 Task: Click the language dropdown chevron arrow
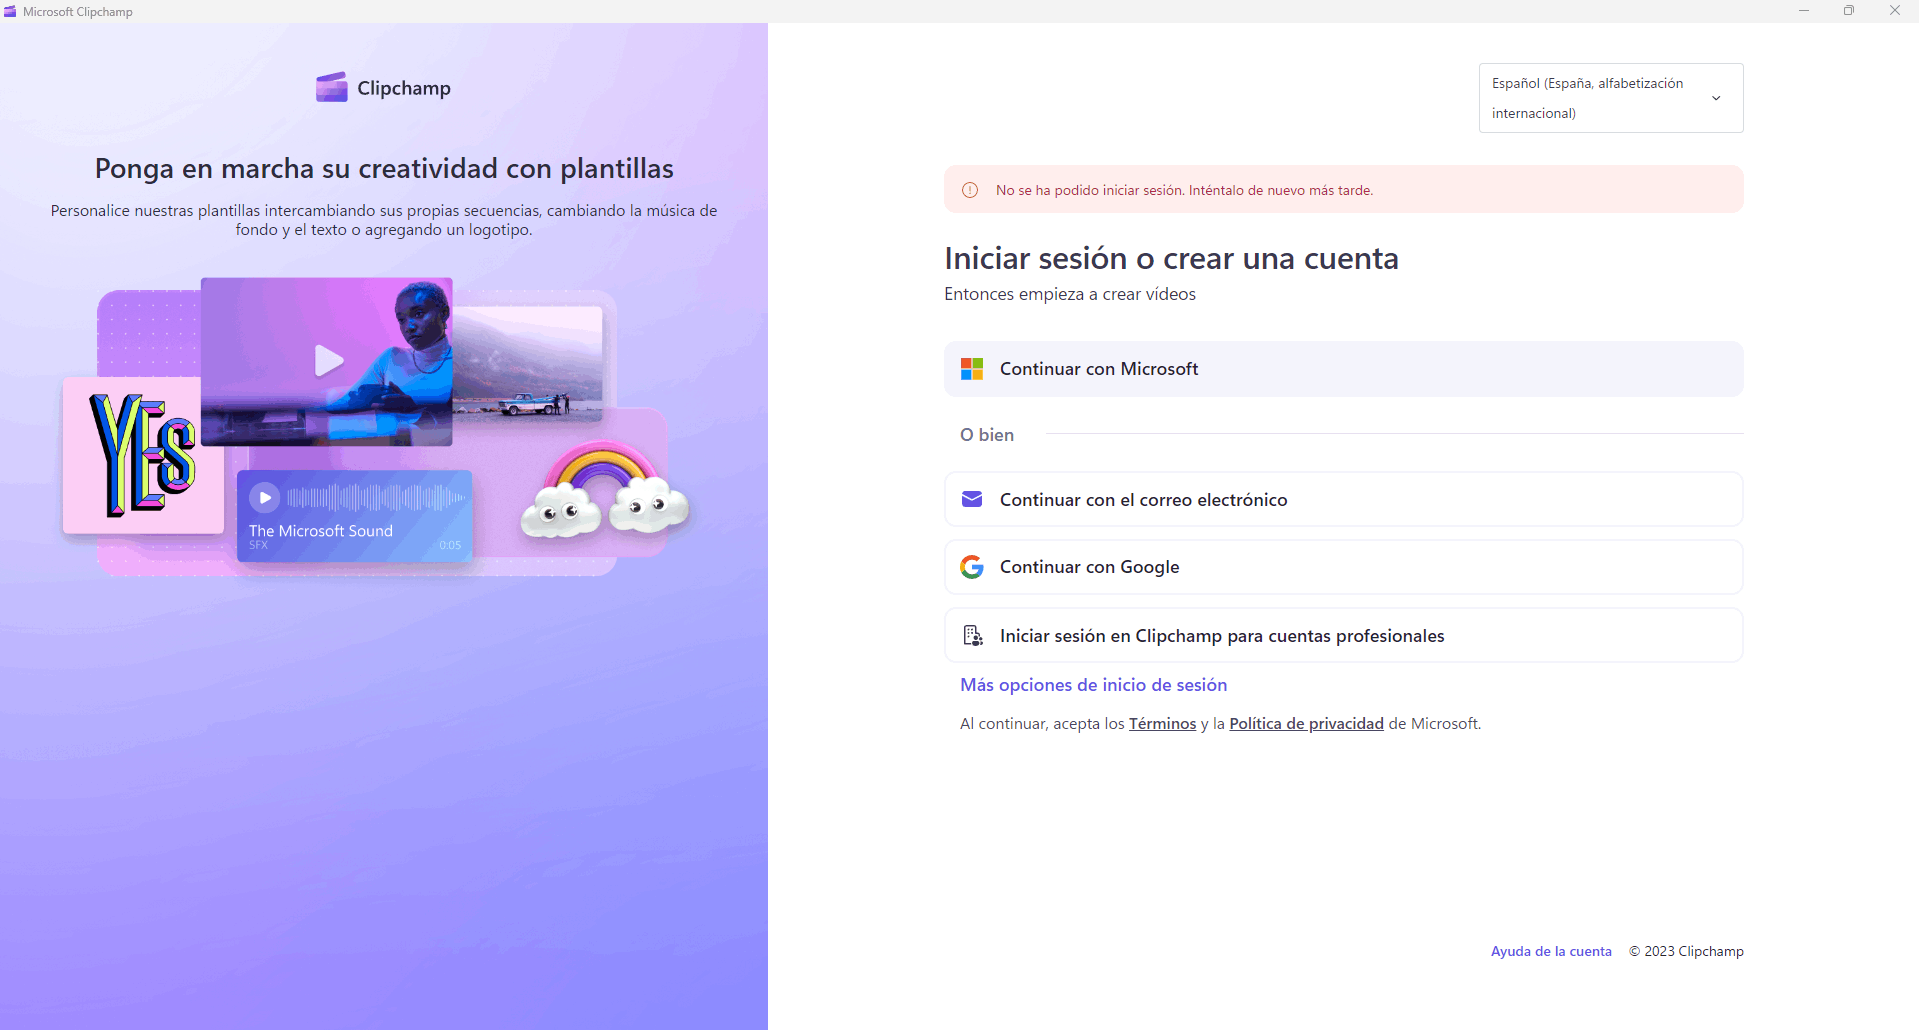(1716, 98)
